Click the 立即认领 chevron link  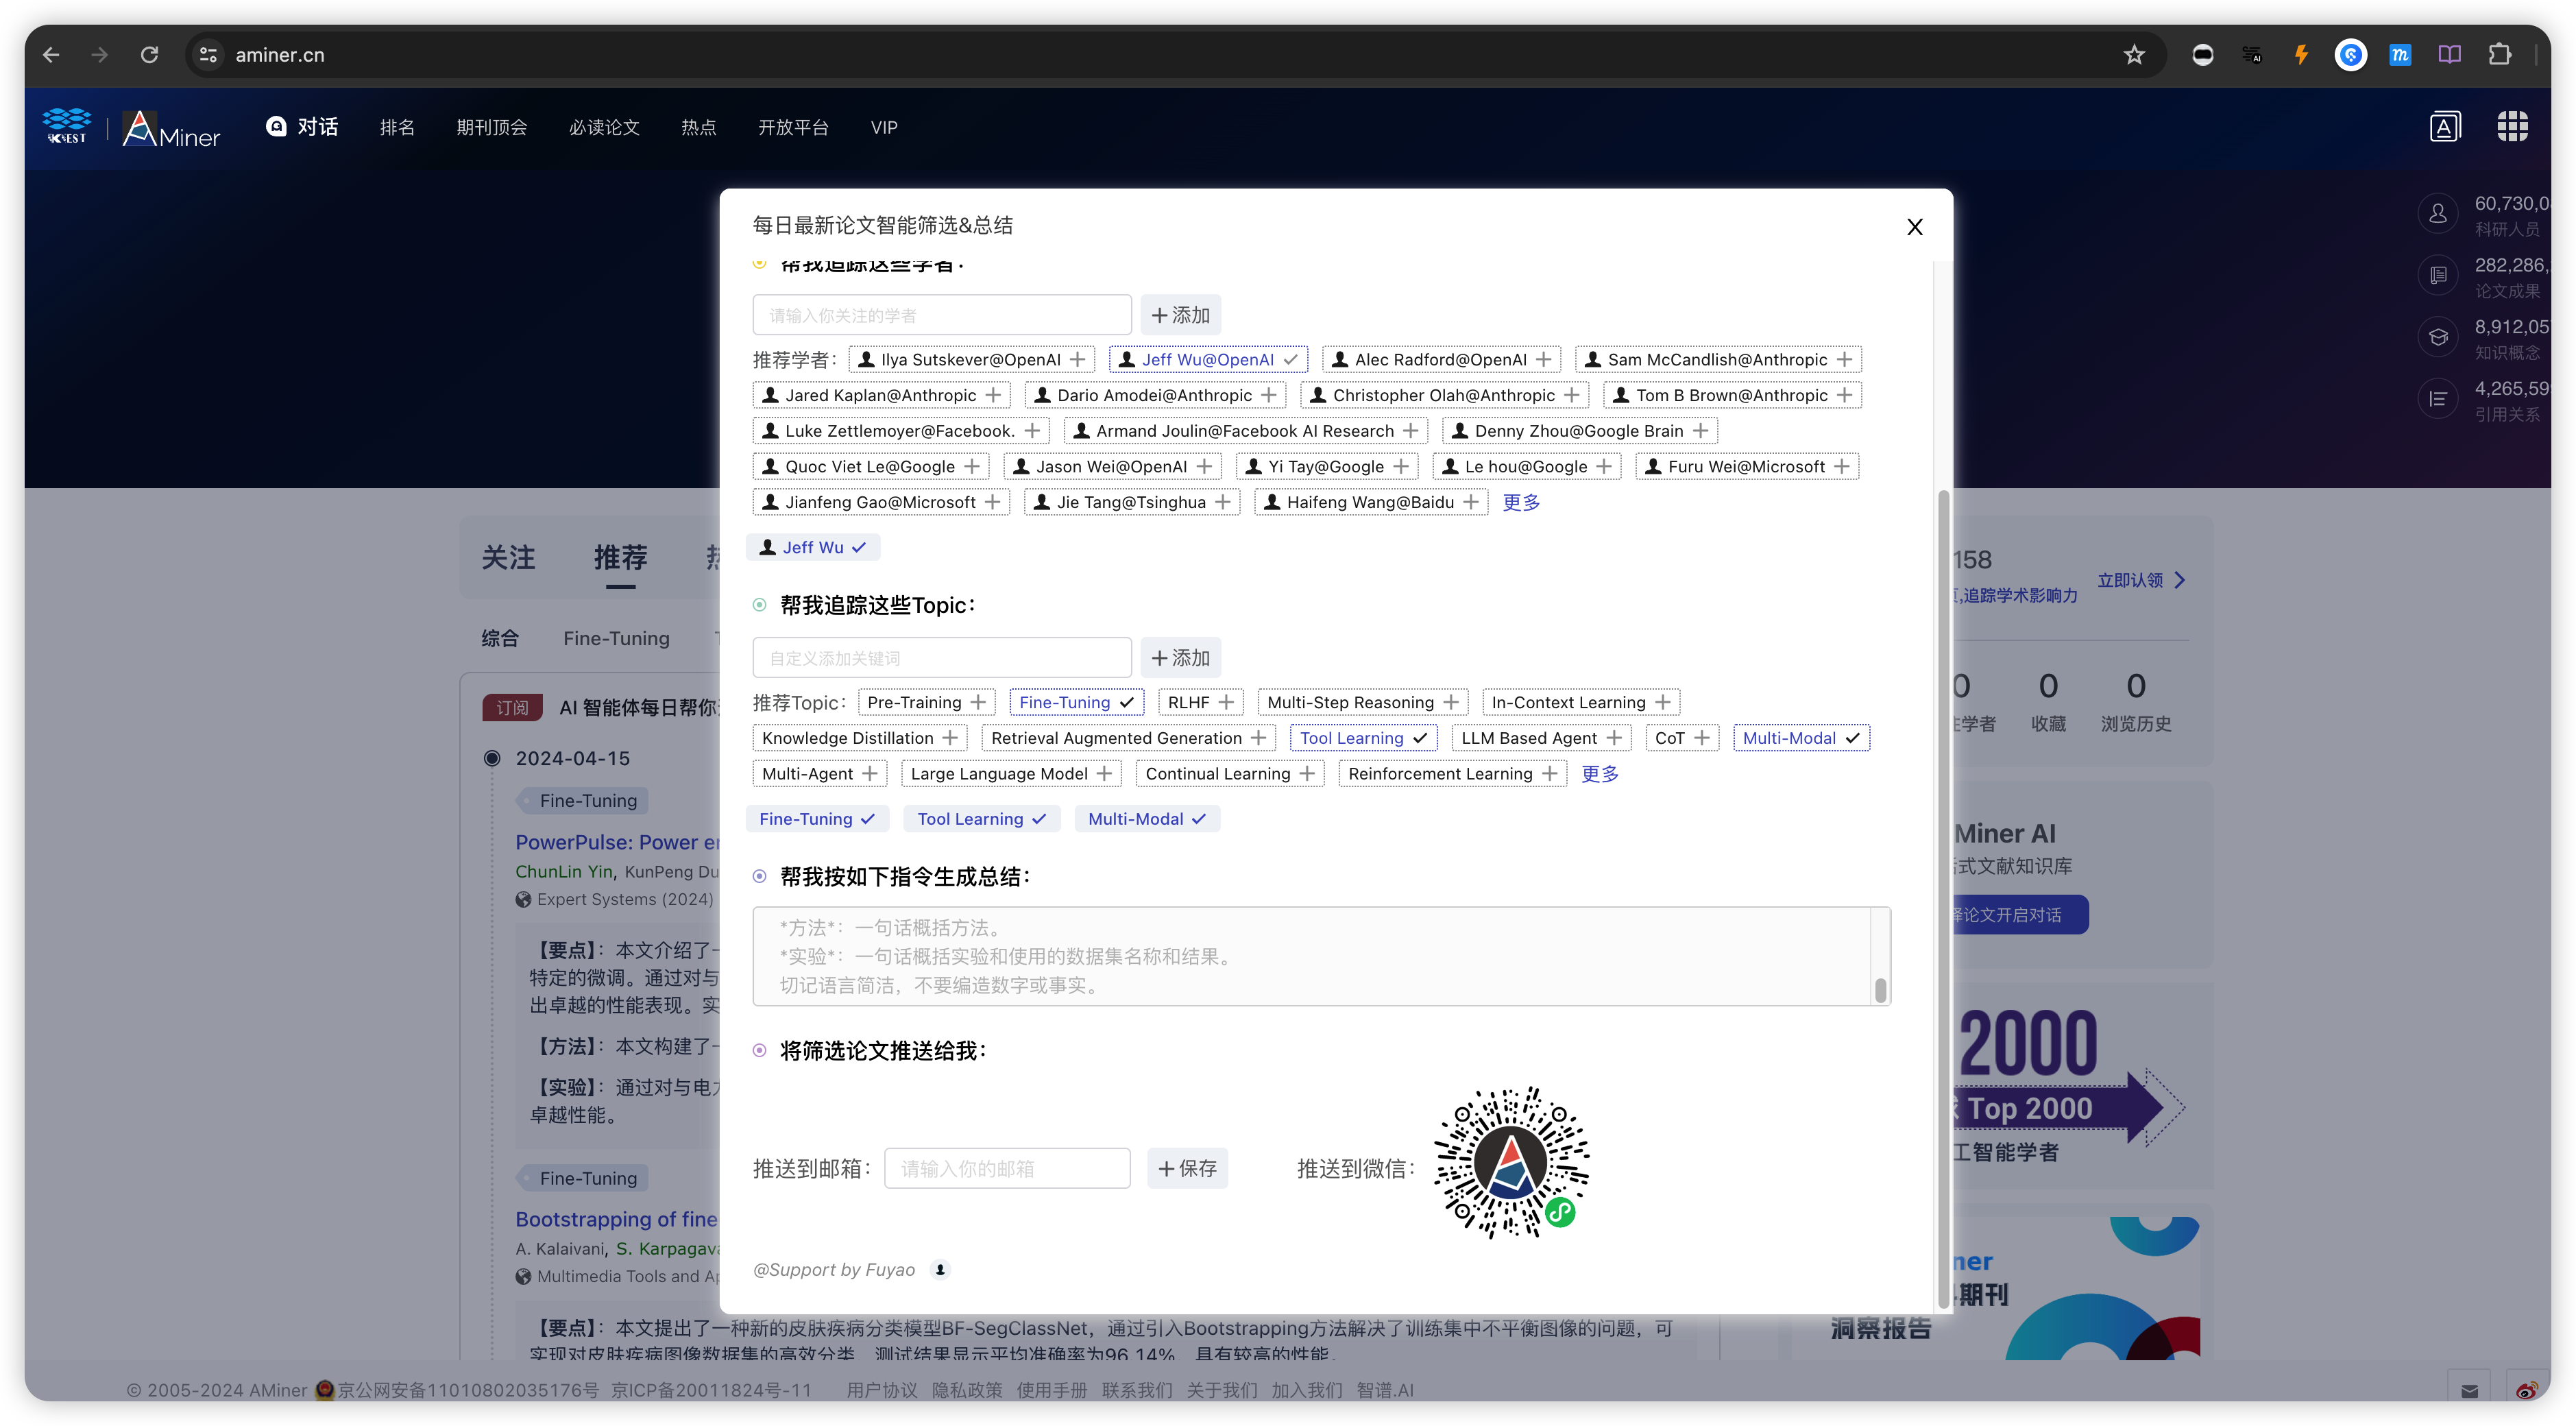2141,580
